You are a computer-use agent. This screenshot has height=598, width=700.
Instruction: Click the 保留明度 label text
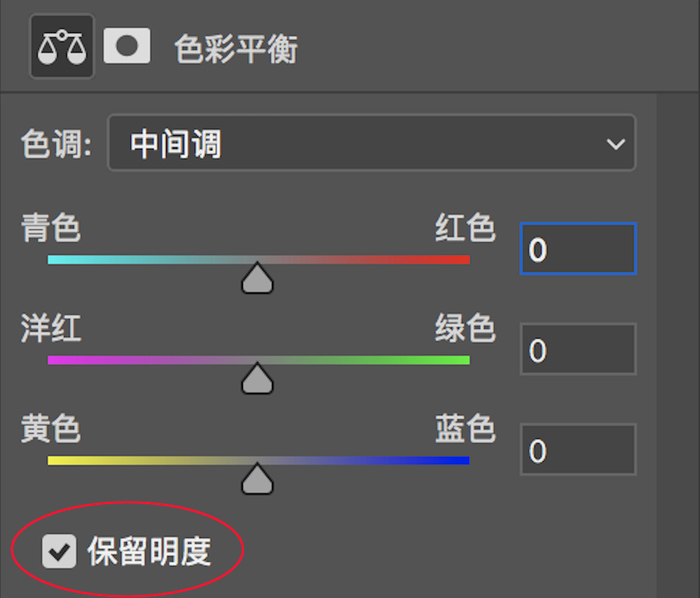[x=149, y=552]
